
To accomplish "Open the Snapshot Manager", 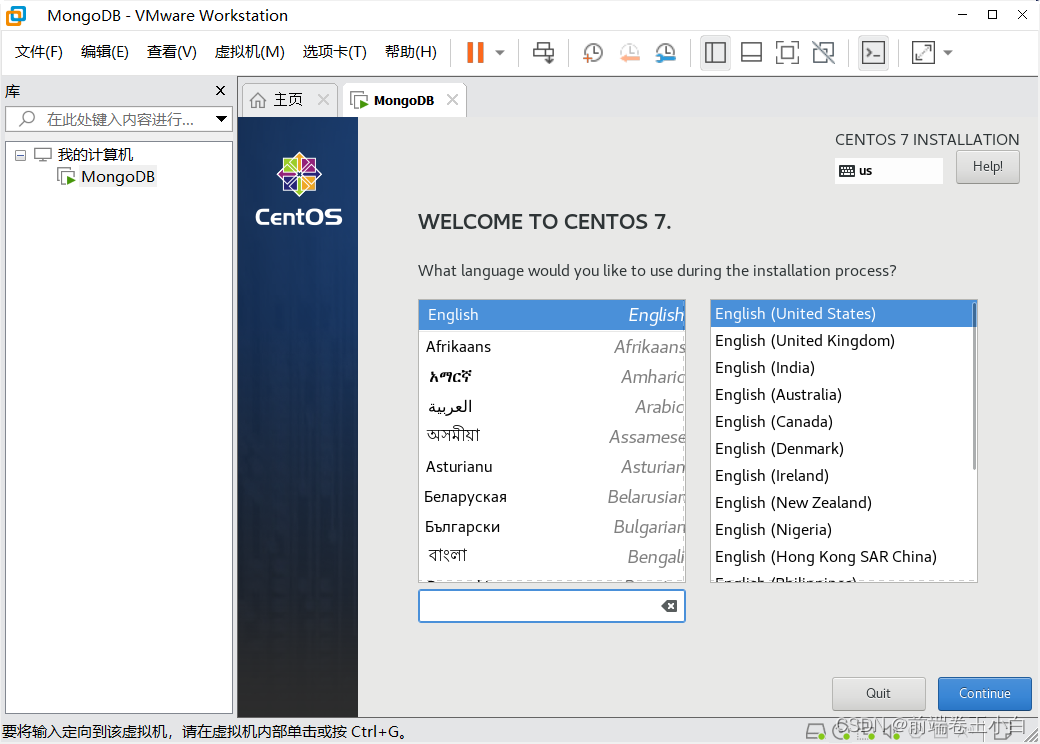I will pos(665,52).
